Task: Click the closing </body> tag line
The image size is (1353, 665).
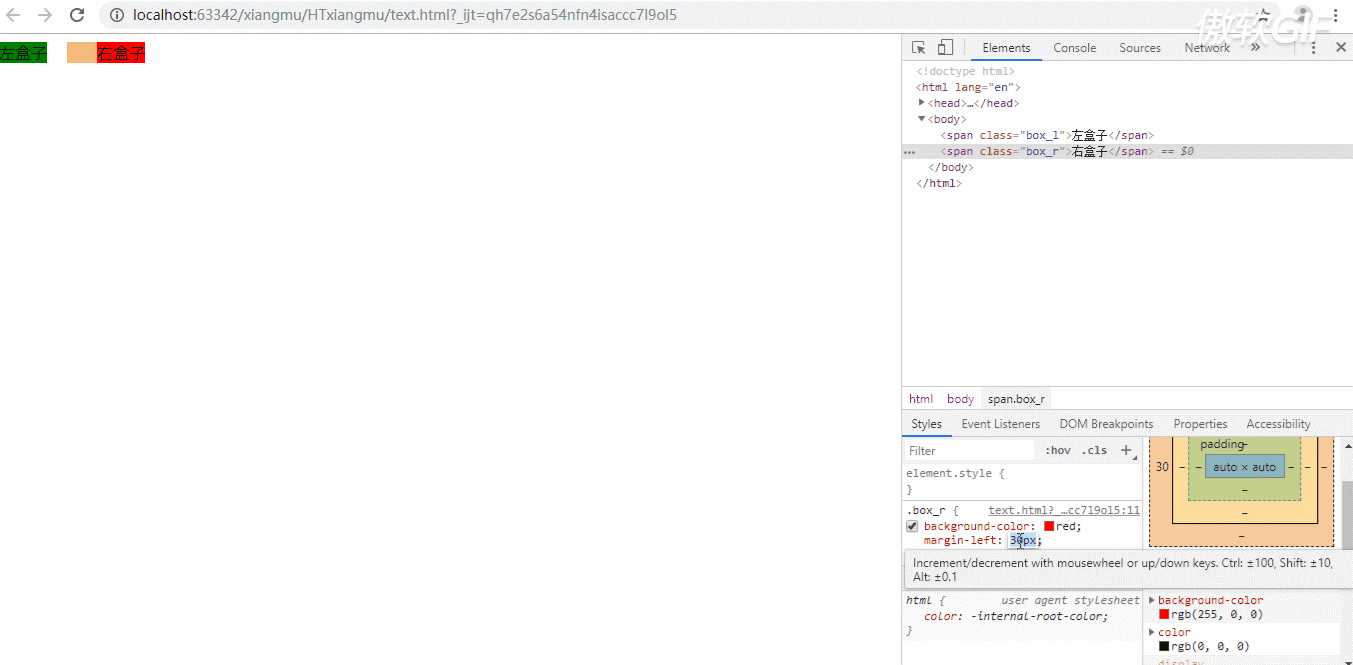Action: point(950,167)
